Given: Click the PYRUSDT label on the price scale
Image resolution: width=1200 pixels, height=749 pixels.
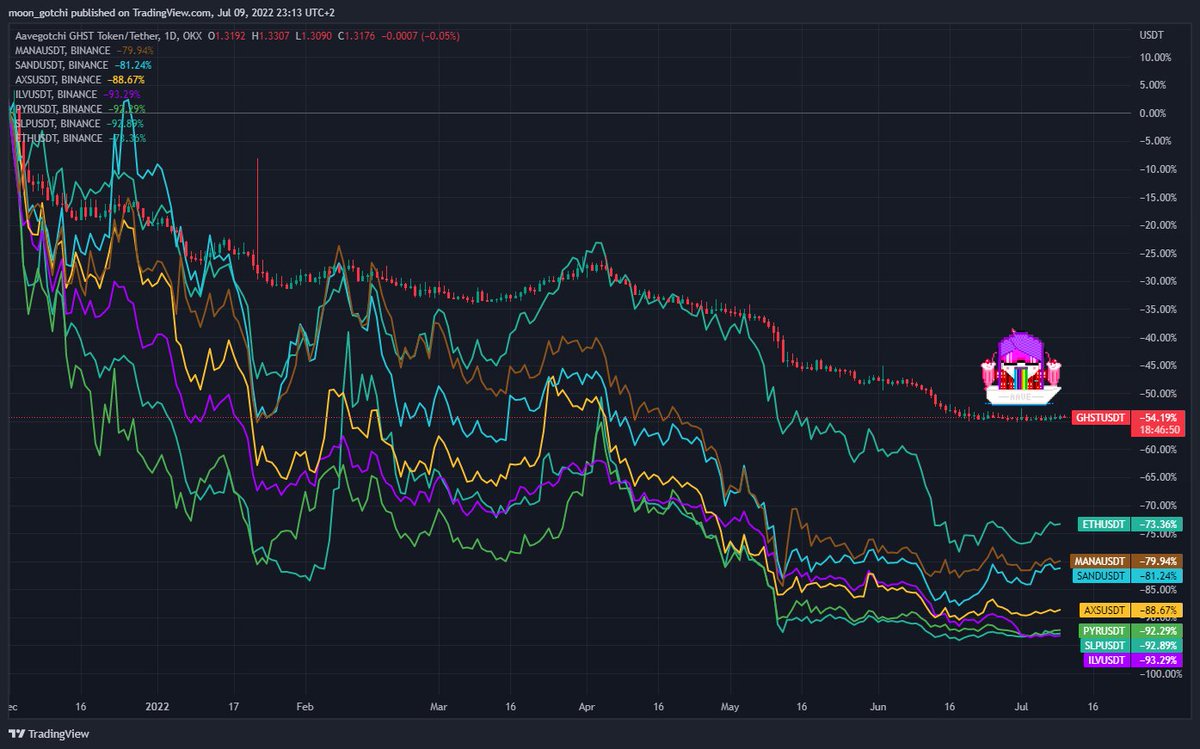Looking at the screenshot, I should [1104, 631].
